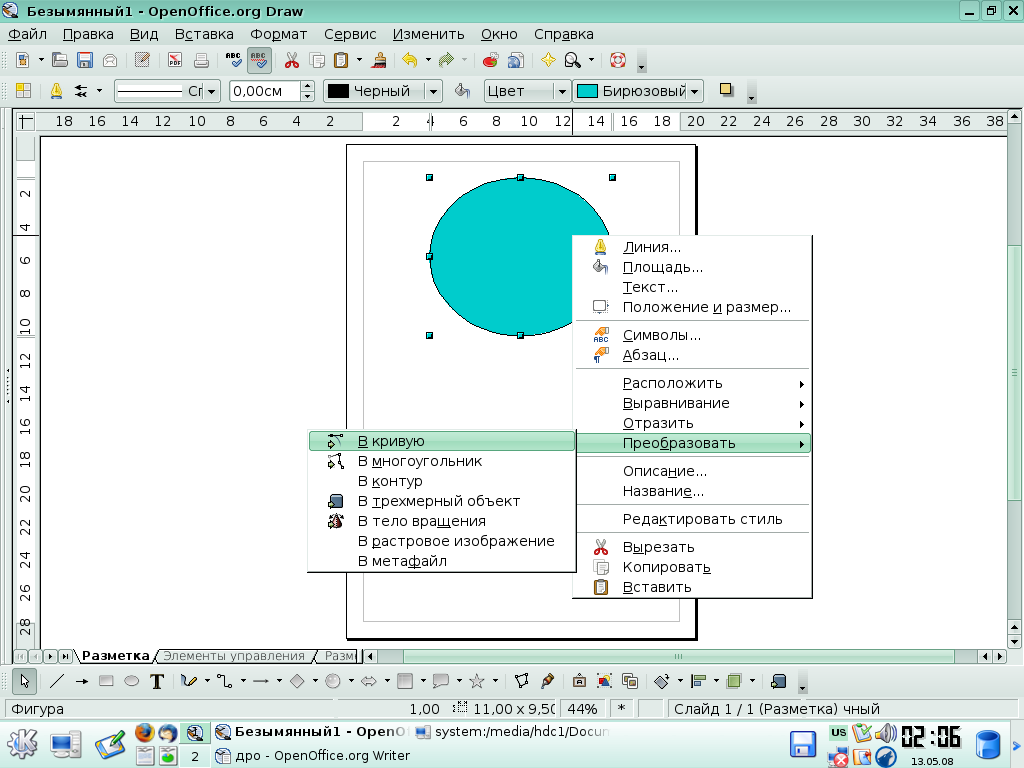Open Линия... dialog entry
This screenshot has height=768, width=1024.
tap(692, 248)
